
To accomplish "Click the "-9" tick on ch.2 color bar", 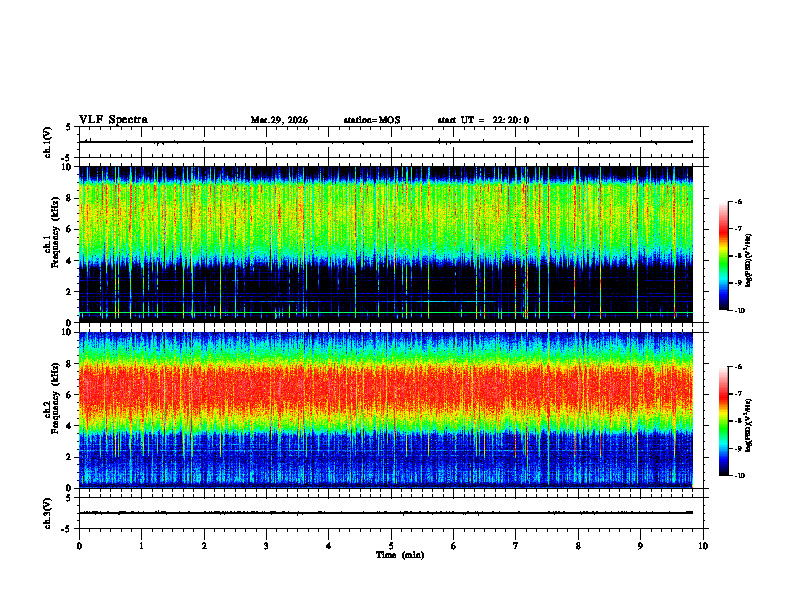I will (738, 448).
